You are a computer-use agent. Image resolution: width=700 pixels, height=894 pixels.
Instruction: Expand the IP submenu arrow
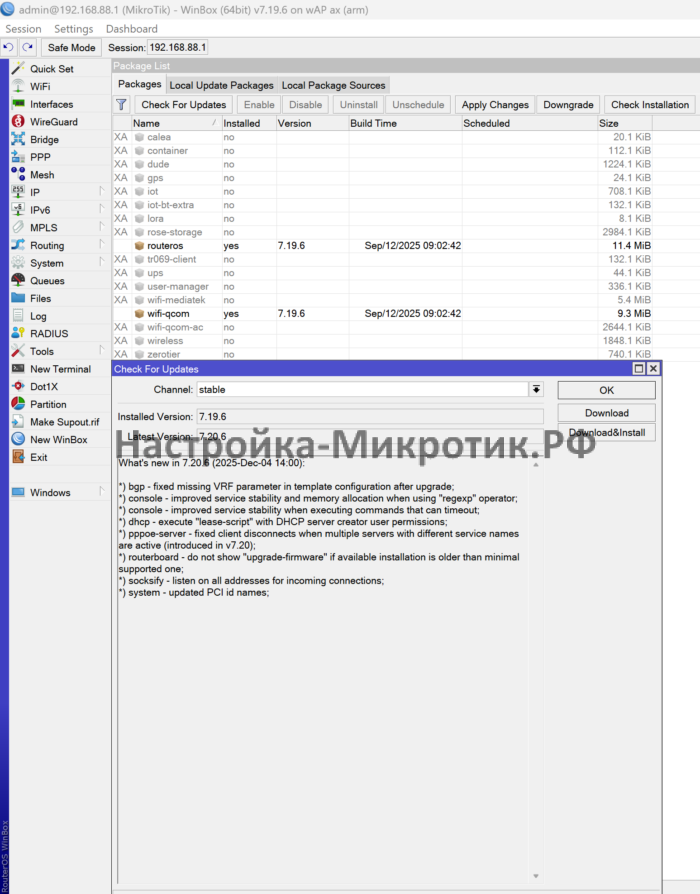pyautogui.click(x=101, y=192)
